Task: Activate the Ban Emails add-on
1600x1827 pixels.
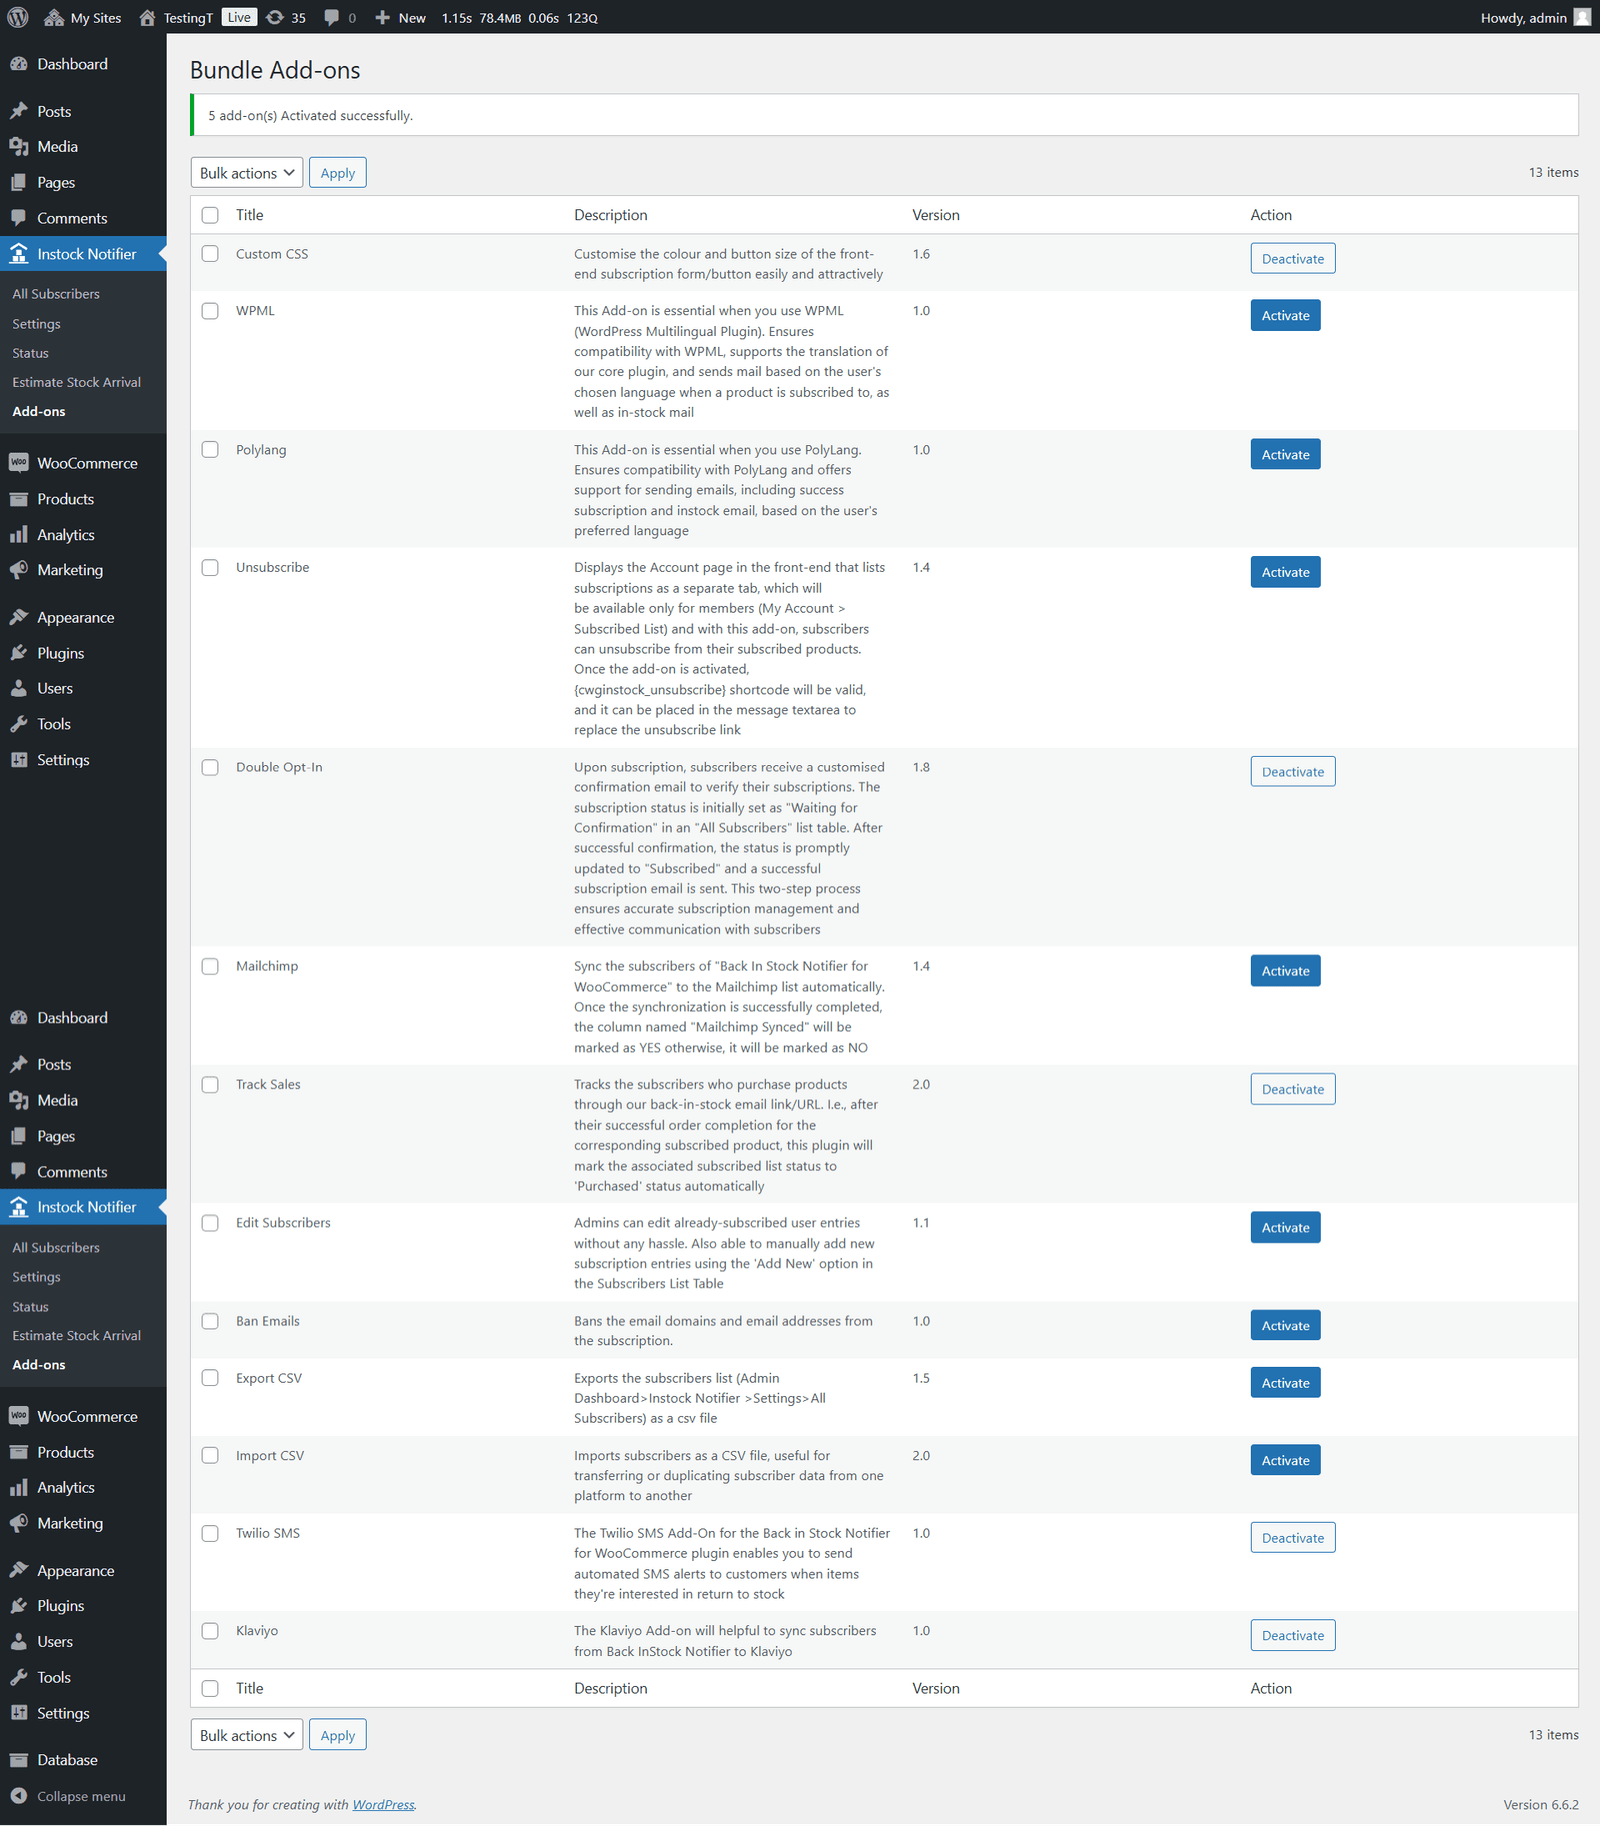Action: 1285,1326
